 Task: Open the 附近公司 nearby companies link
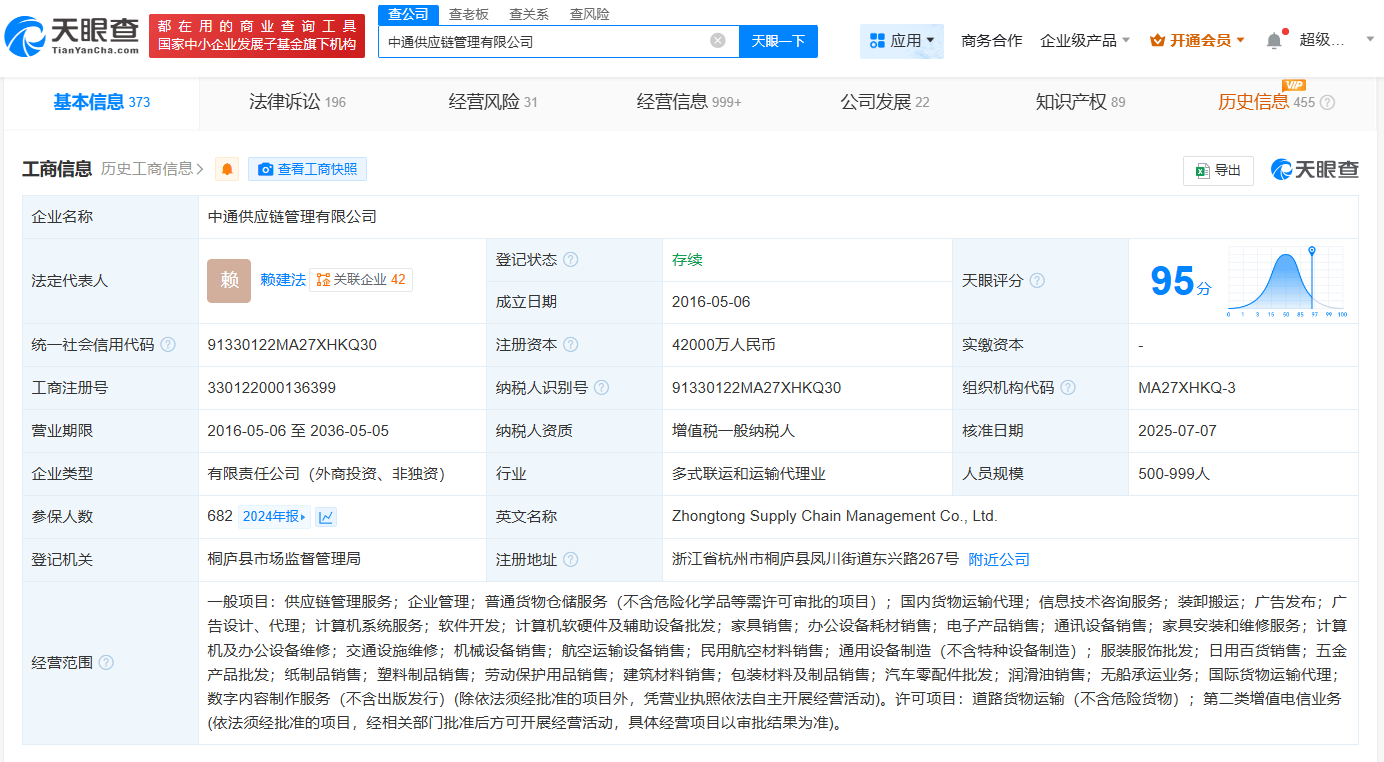point(999,560)
